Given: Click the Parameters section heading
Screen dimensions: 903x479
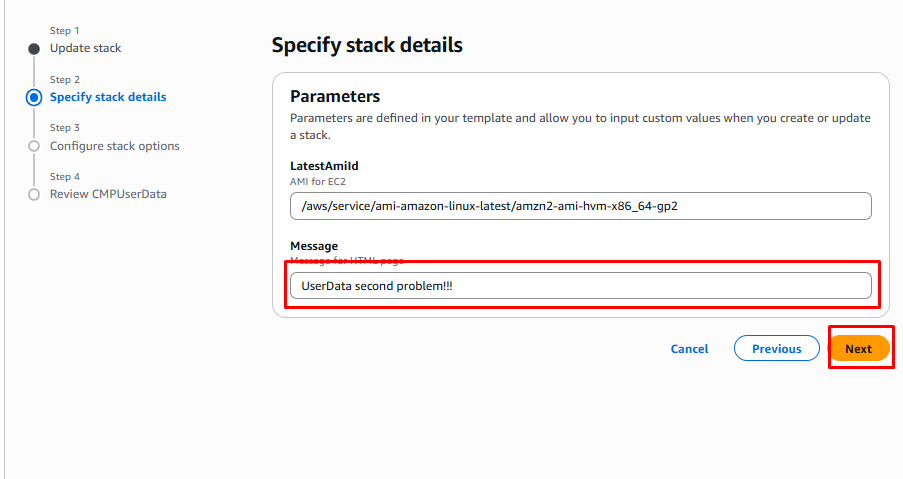Looking at the screenshot, I should (335, 97).
